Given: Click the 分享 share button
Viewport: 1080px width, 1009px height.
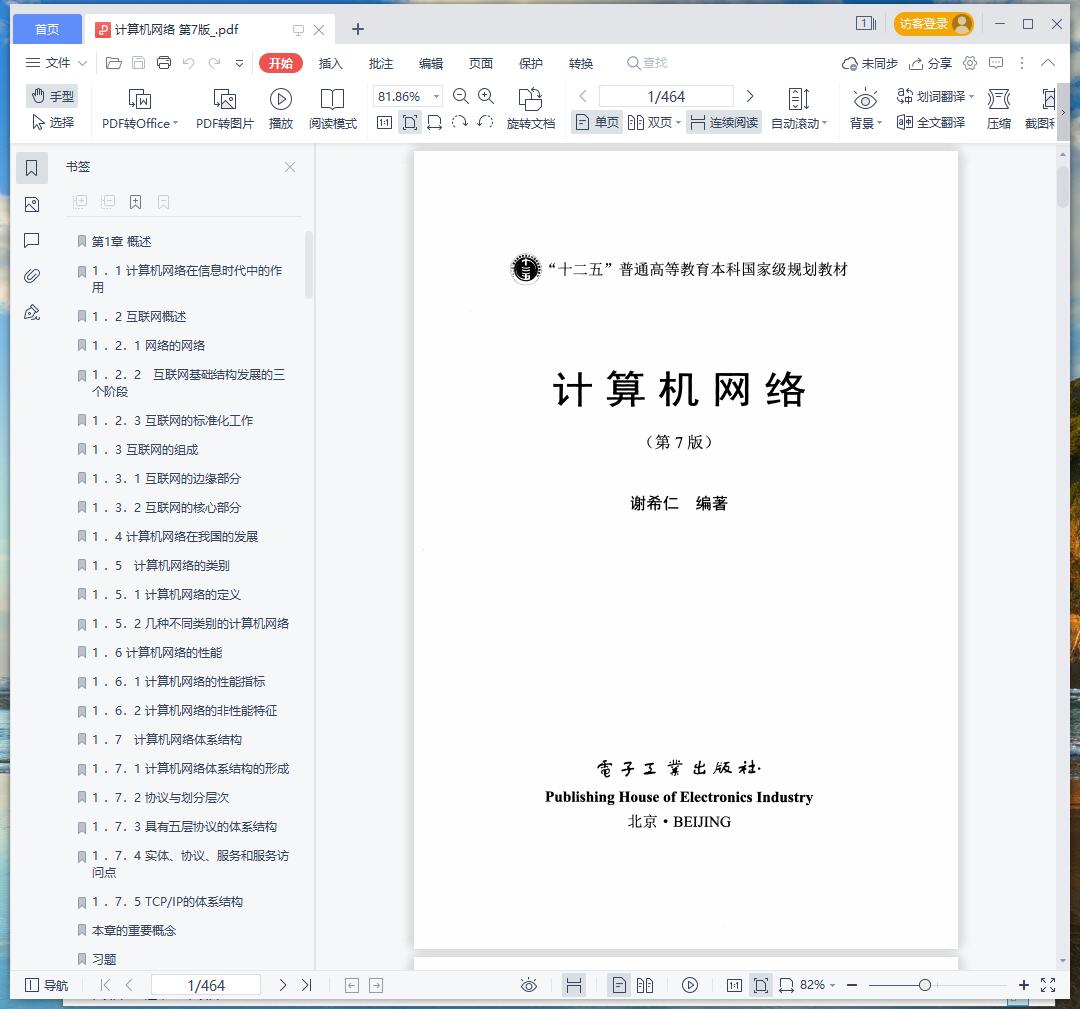Looking at the screenshot, I should (x=931, y=63).
